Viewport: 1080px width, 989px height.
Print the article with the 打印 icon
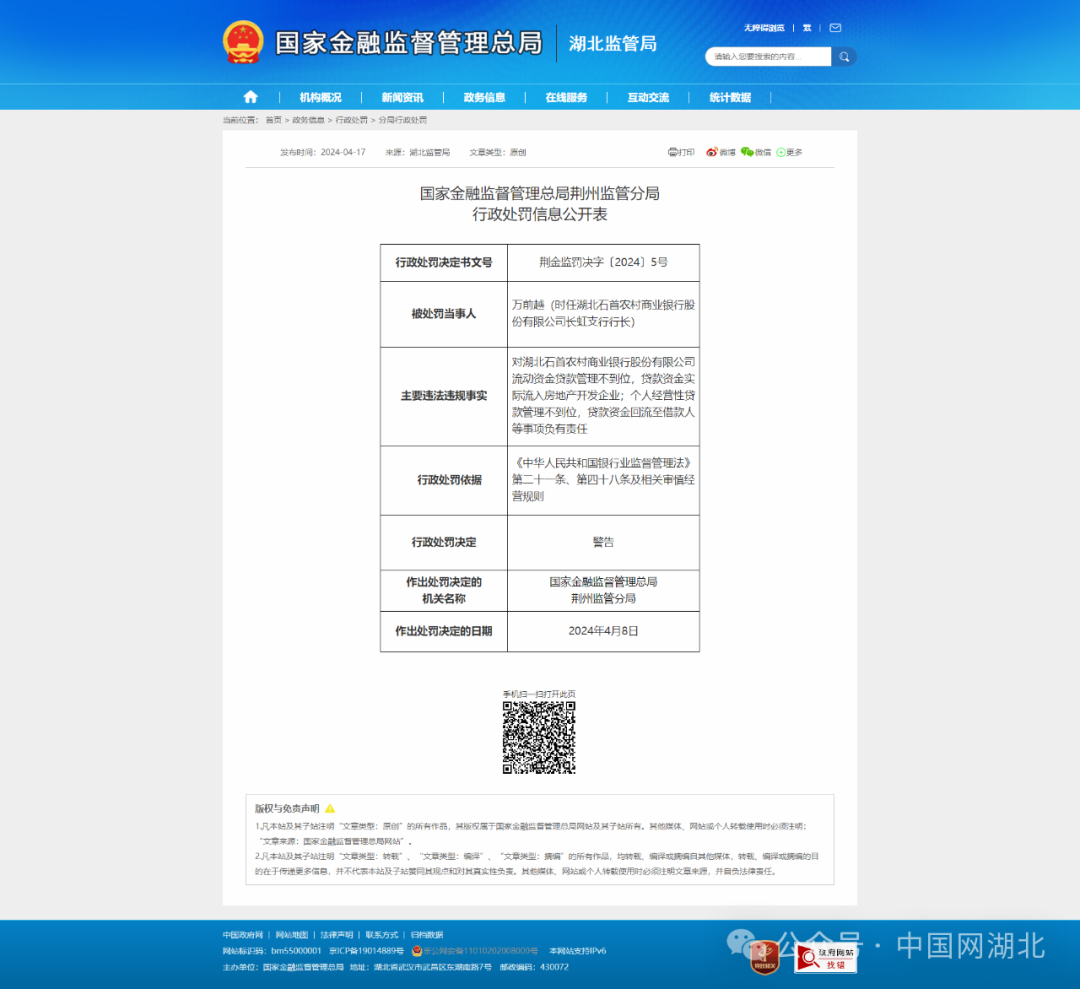click(x=681, y=152)
